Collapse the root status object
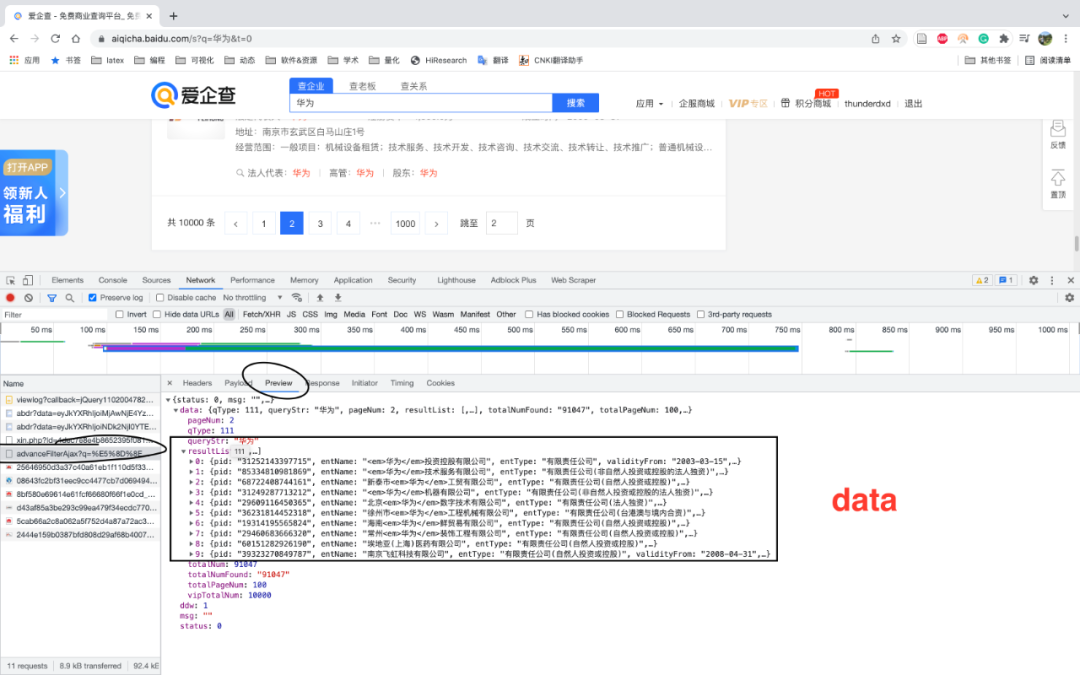 168,399
